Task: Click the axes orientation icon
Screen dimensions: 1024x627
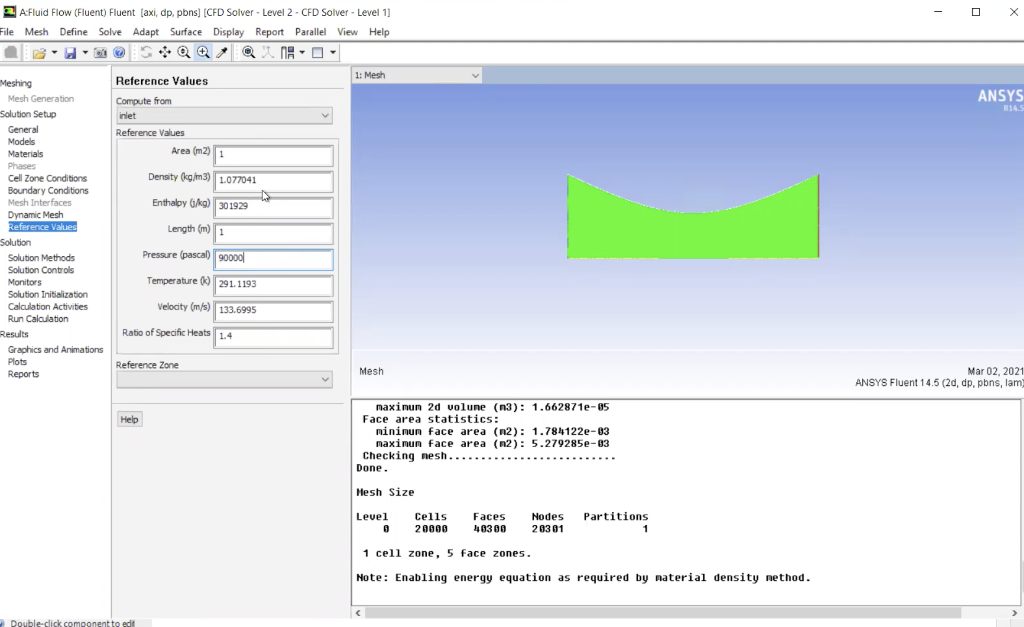Action: tap(267, 53)
